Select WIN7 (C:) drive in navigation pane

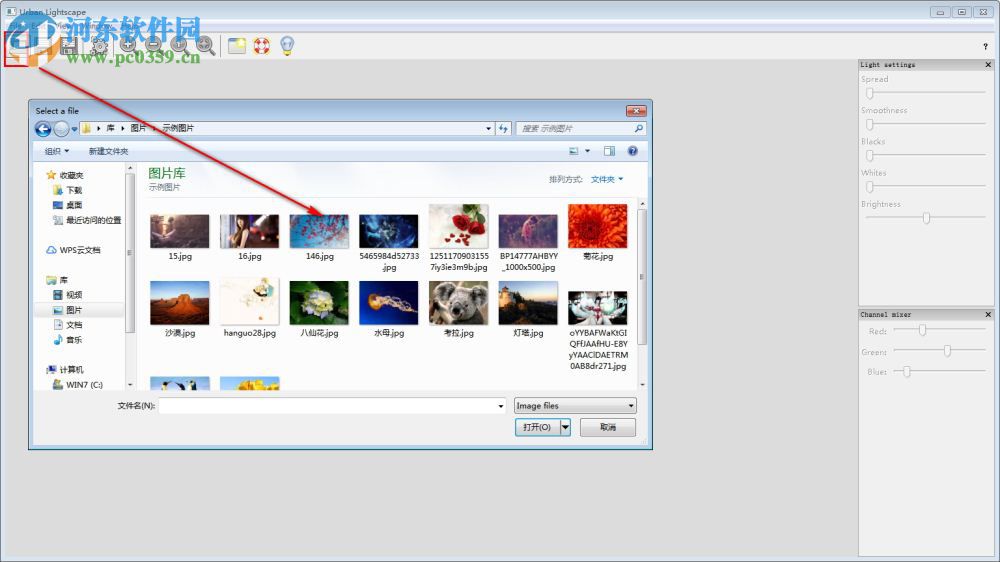(x=84, y=385)
